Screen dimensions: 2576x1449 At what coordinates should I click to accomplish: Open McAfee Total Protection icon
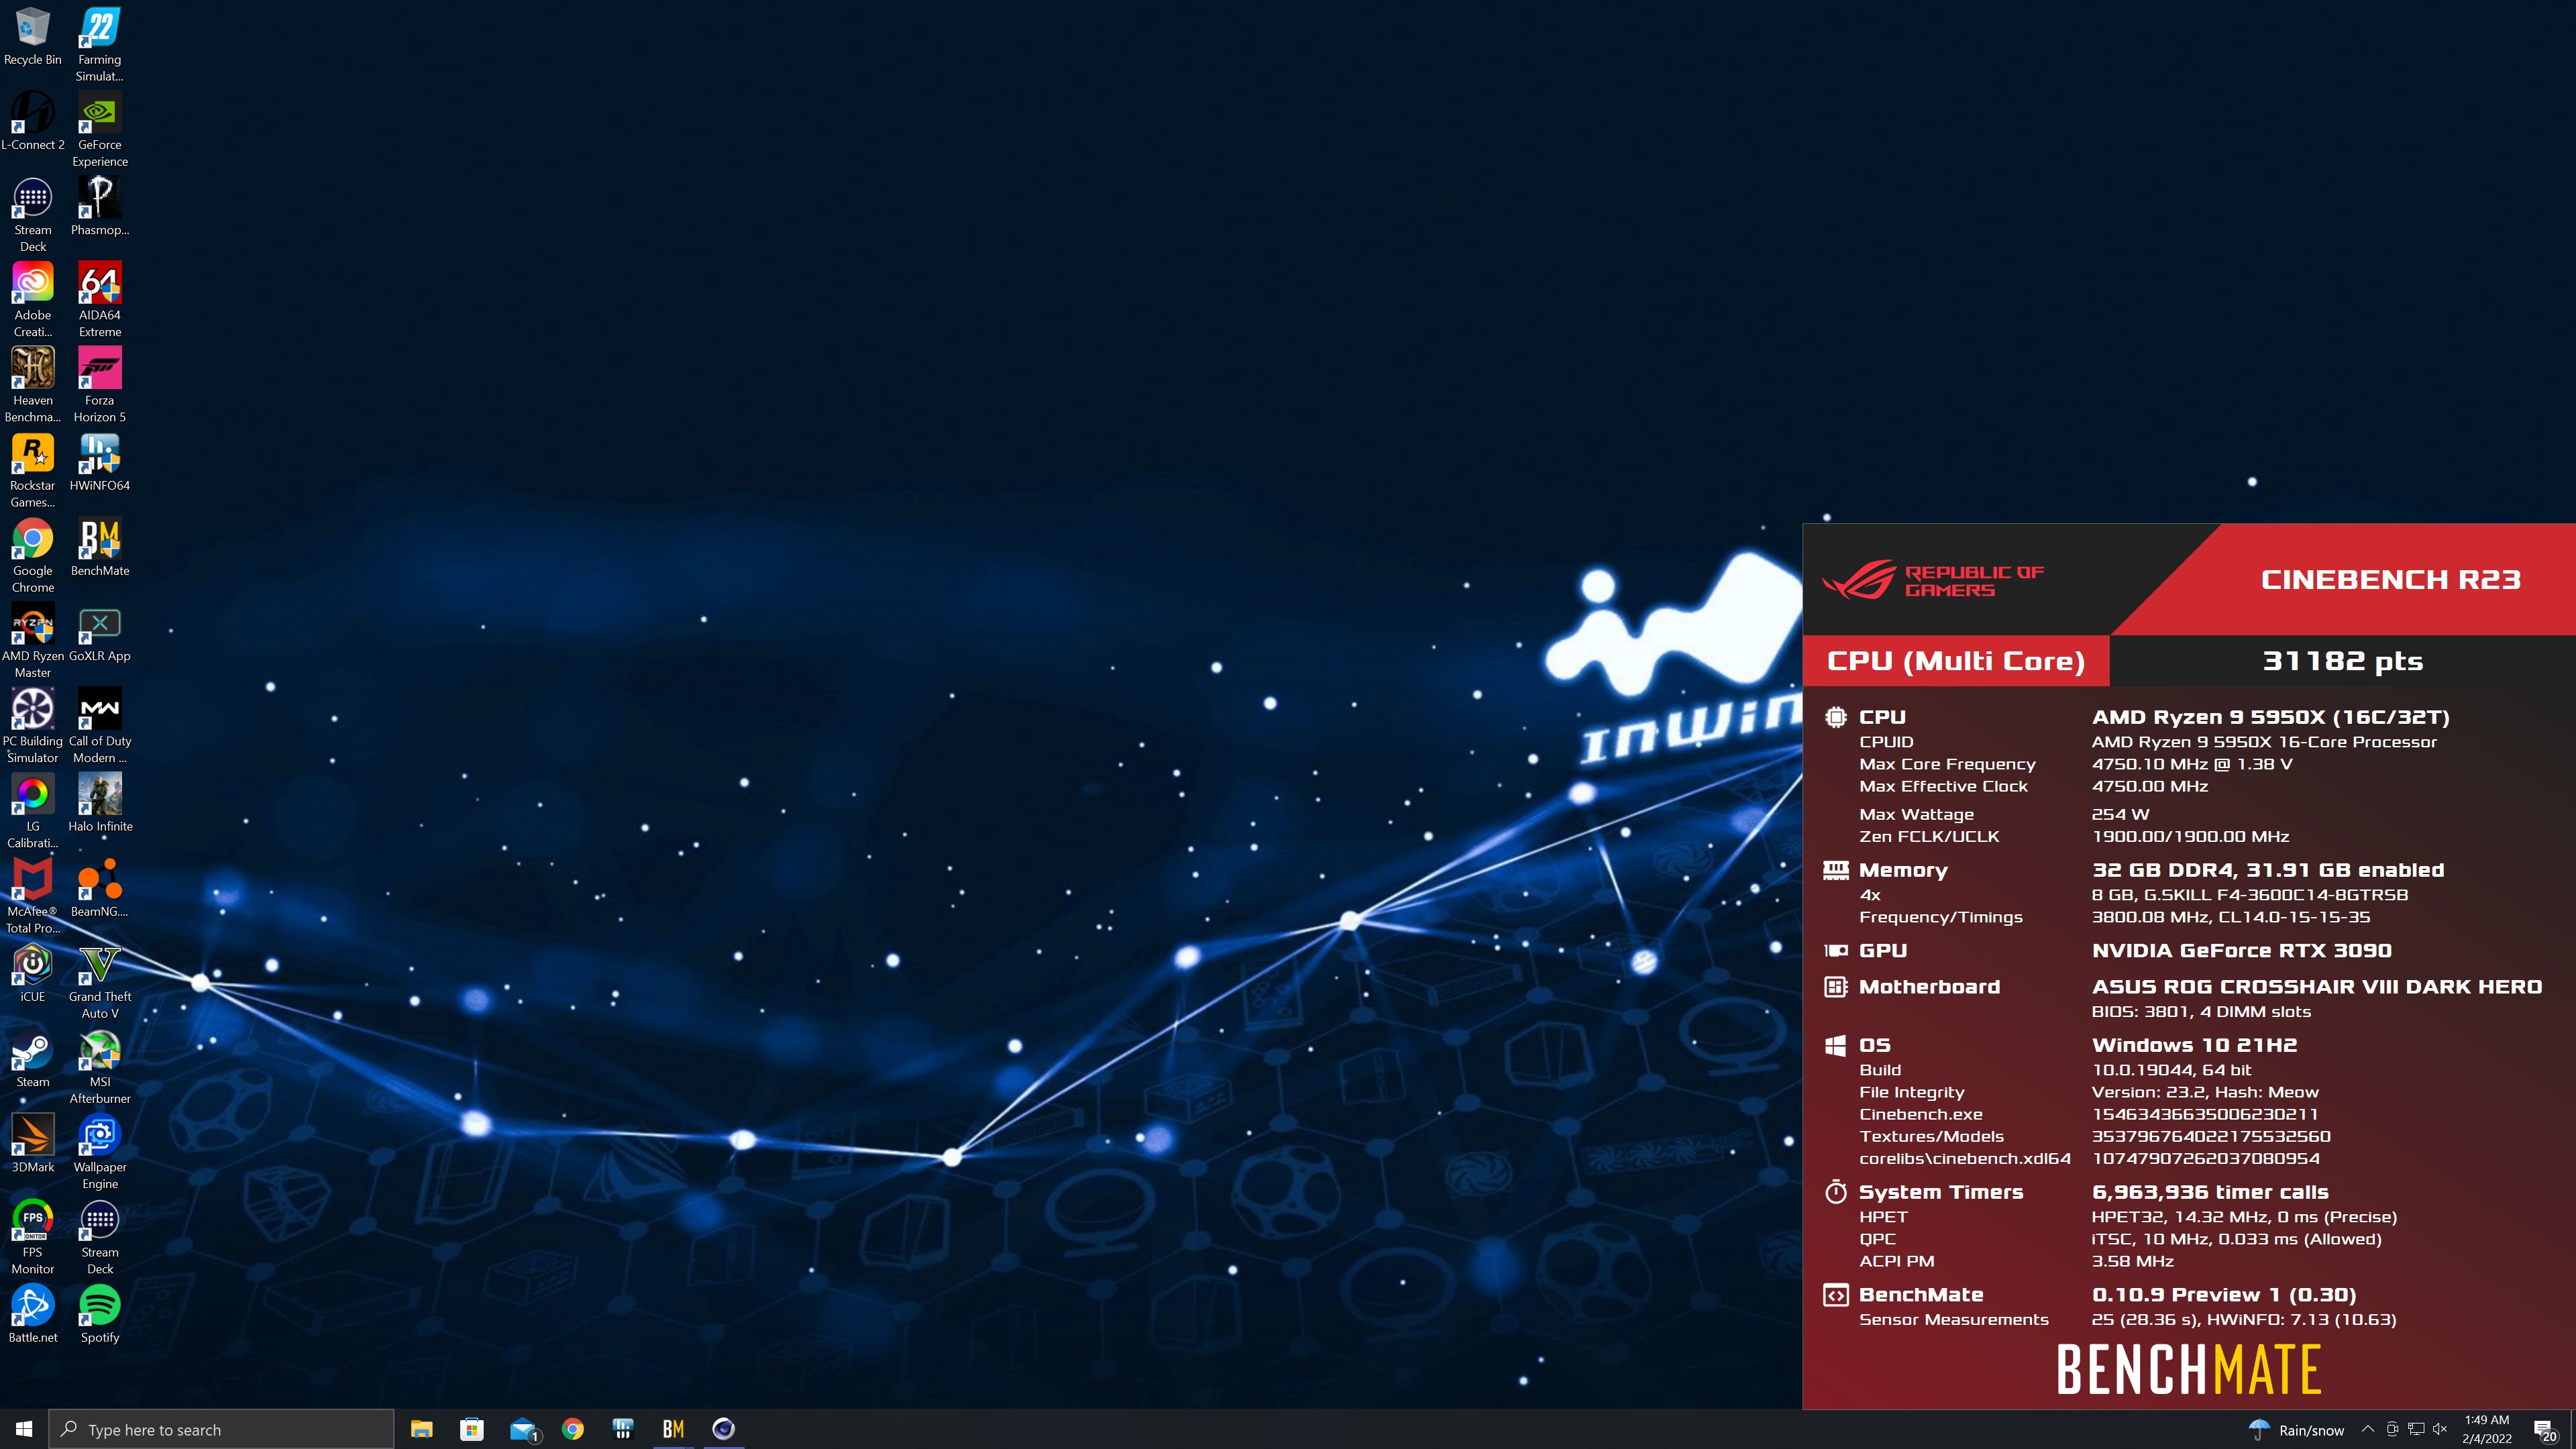pos(33,896)
